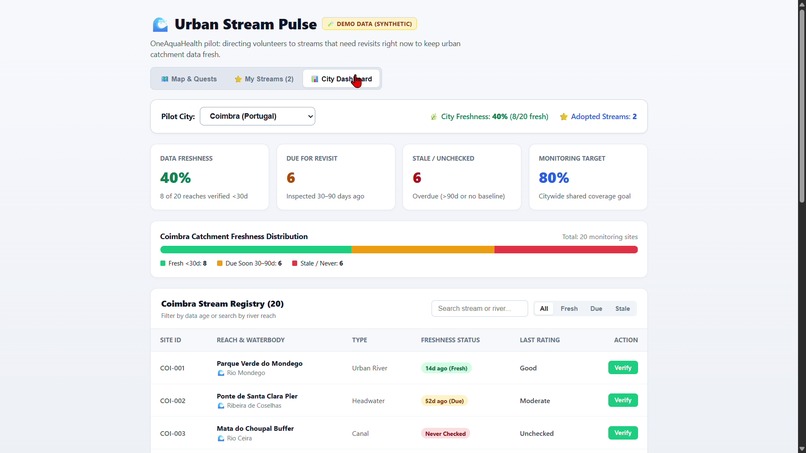806x453 pixels.
Task: Click the leaf icon beside City Freshness
Action: pyautogui.click(x=433, y=117)
